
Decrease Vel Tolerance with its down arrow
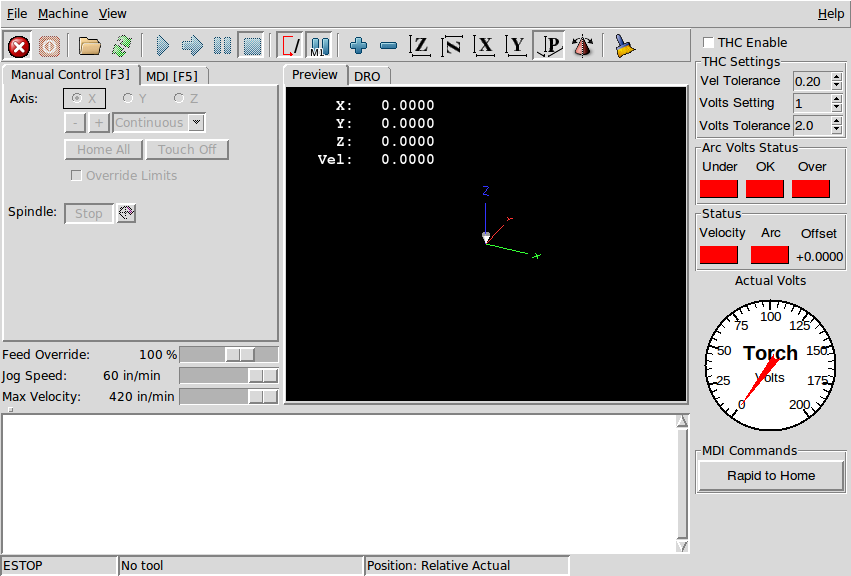(x=837, y=85)
